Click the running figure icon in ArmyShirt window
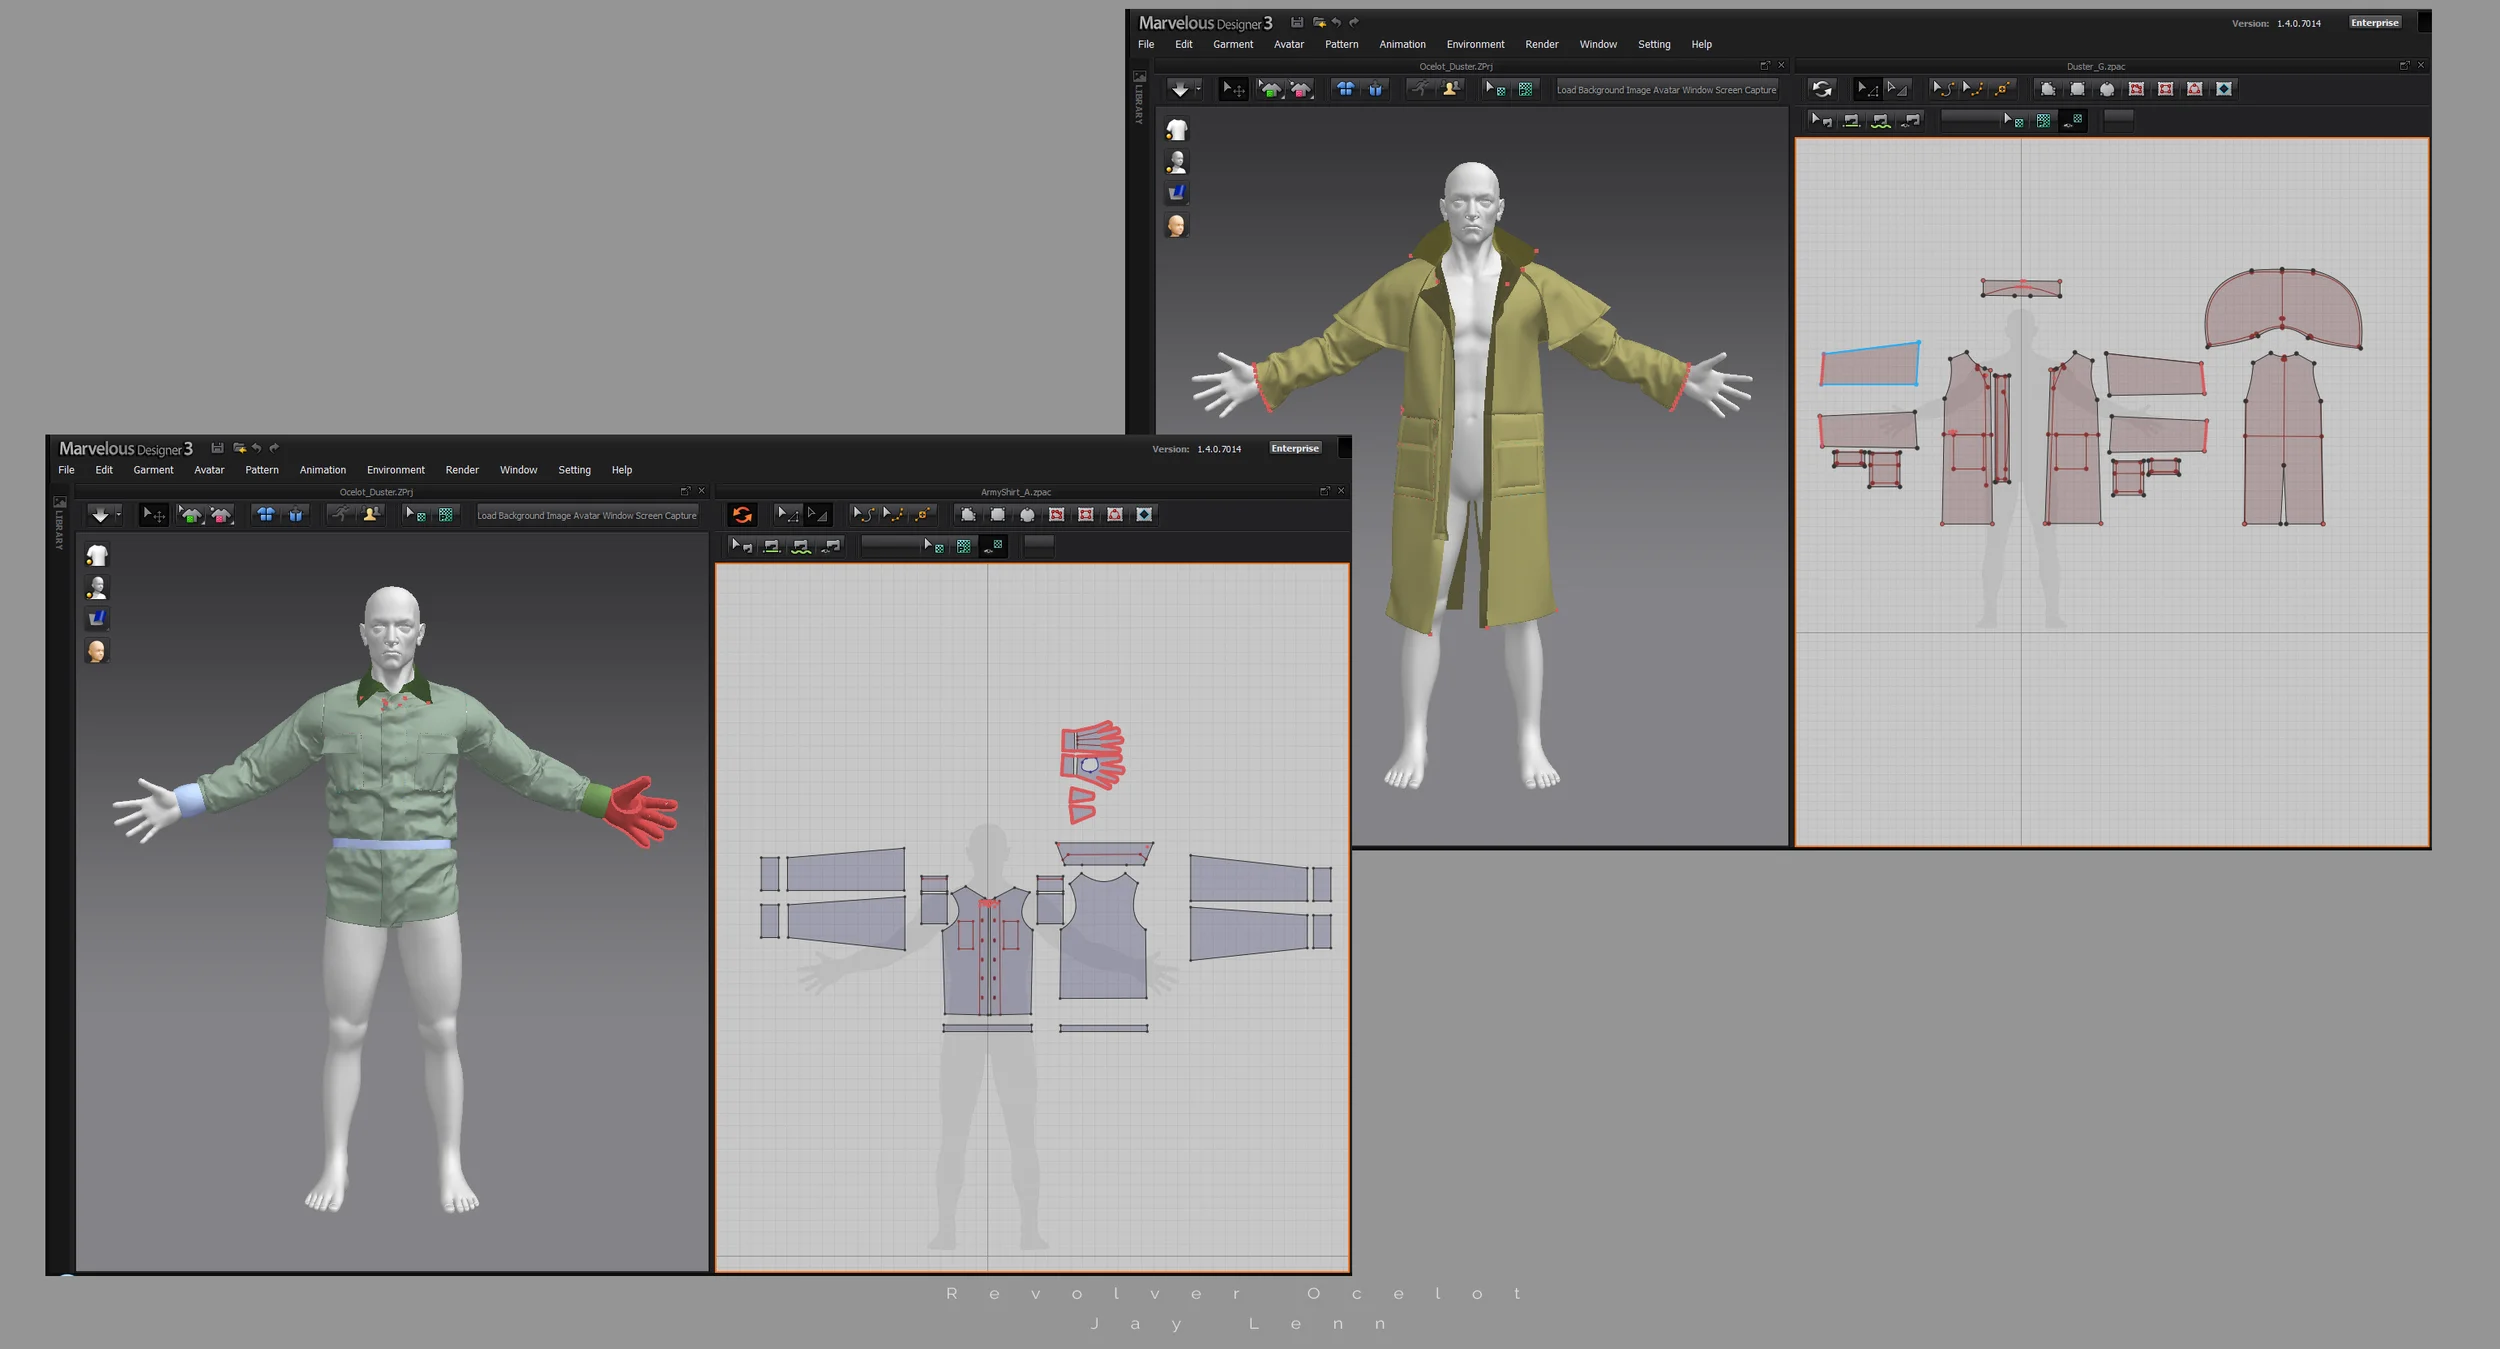This screenshot has width=2500, height=1349. point(341,514)
